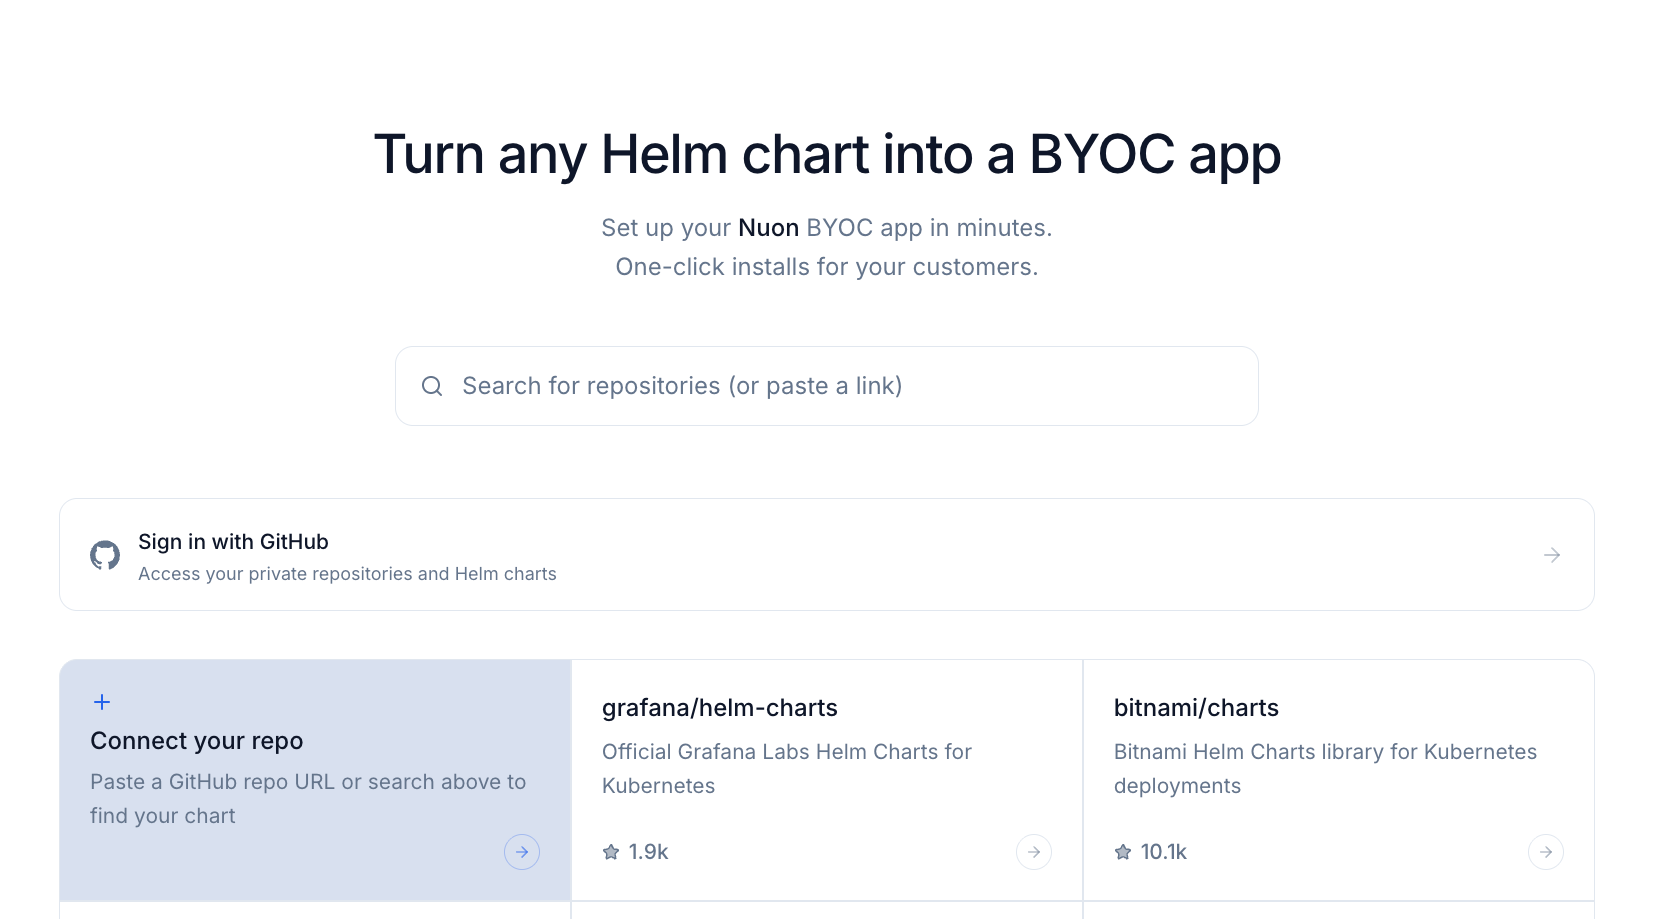Viewport: 1655px width, 919px height.
Task: Click the blue plus icon above Connect your repo
Action: tap(102, 702)
